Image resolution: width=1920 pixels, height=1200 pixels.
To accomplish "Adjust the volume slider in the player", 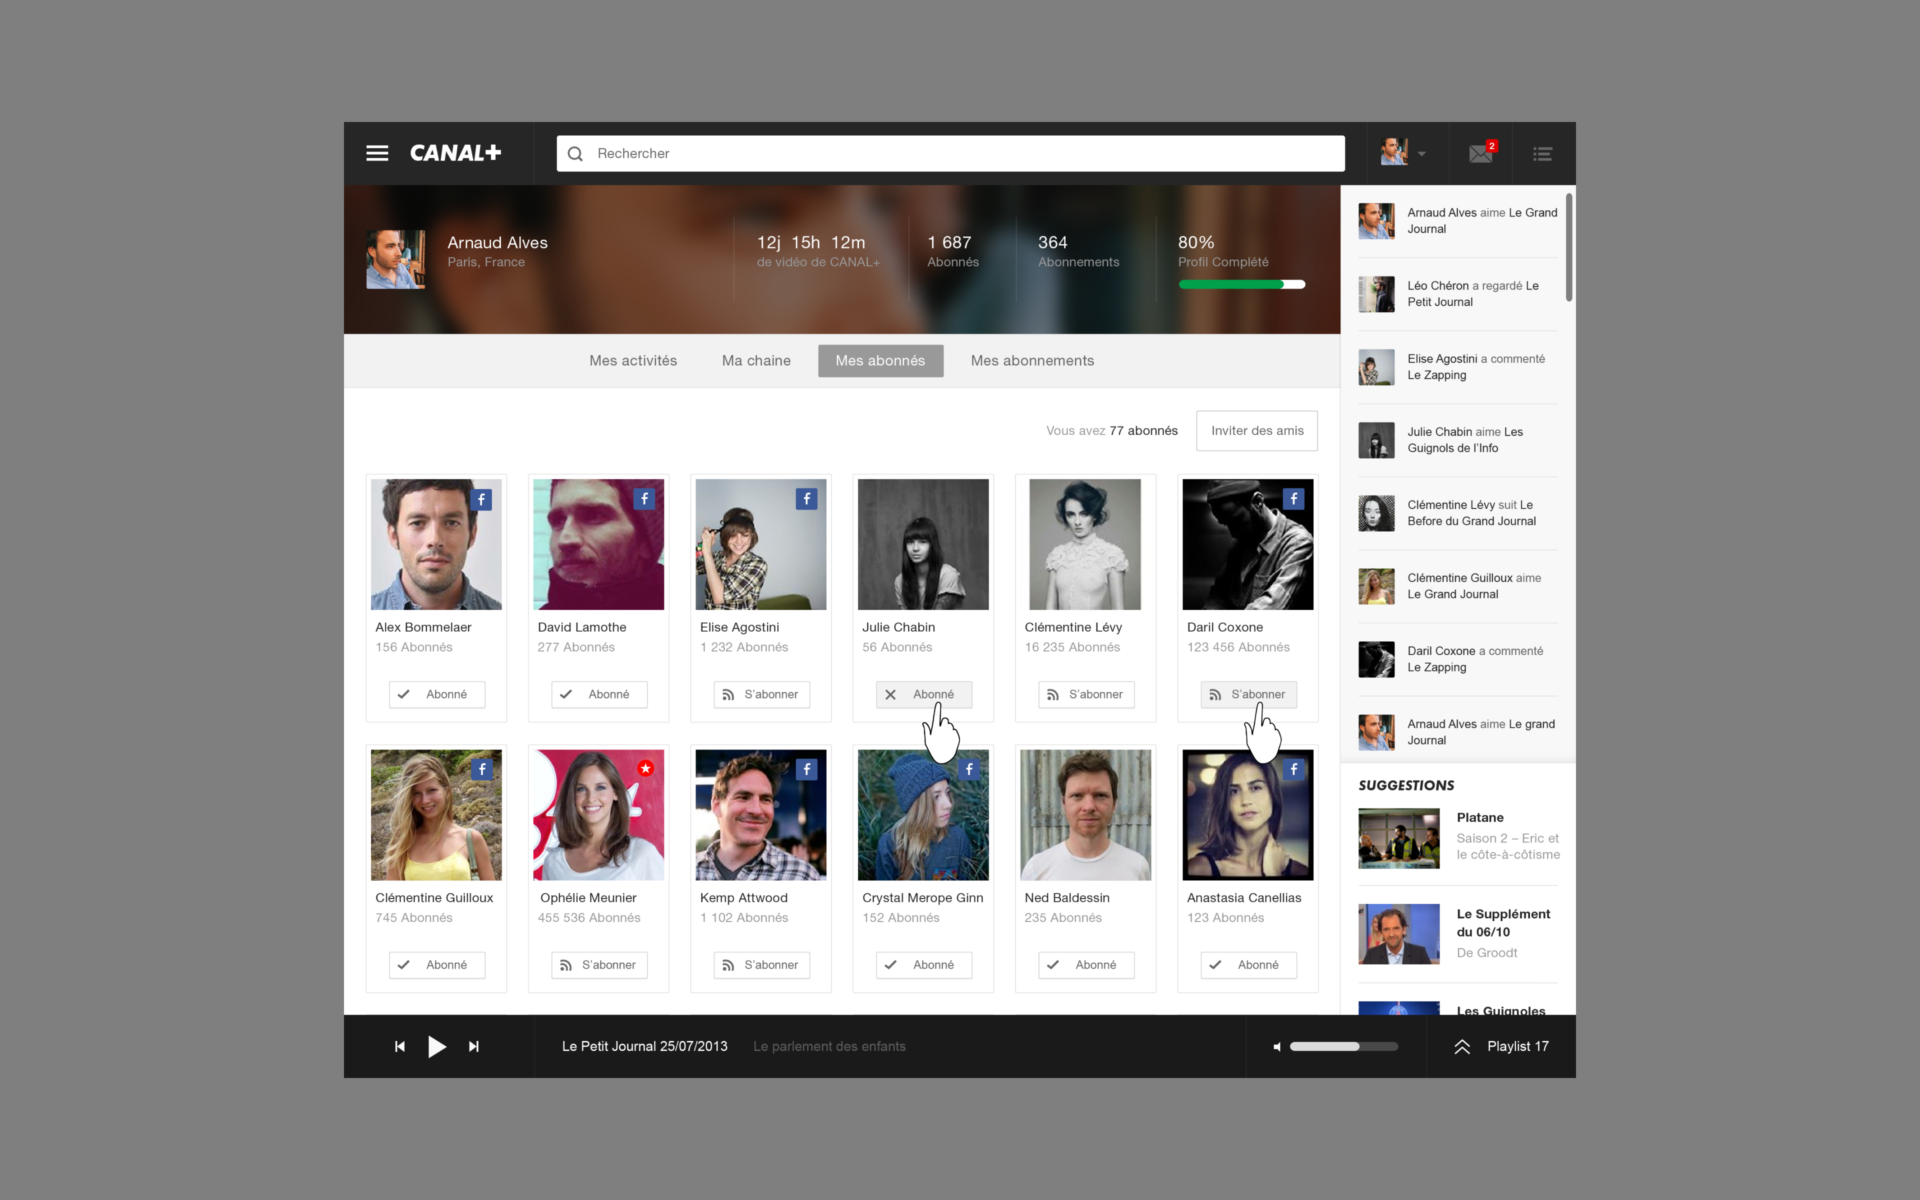I will click(1342, 1047).
